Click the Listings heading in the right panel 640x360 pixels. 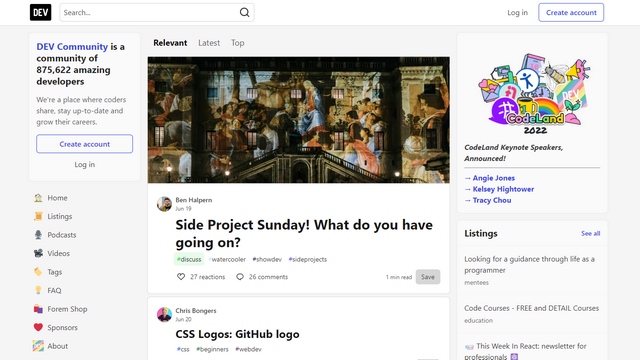[x=481, y=233]
